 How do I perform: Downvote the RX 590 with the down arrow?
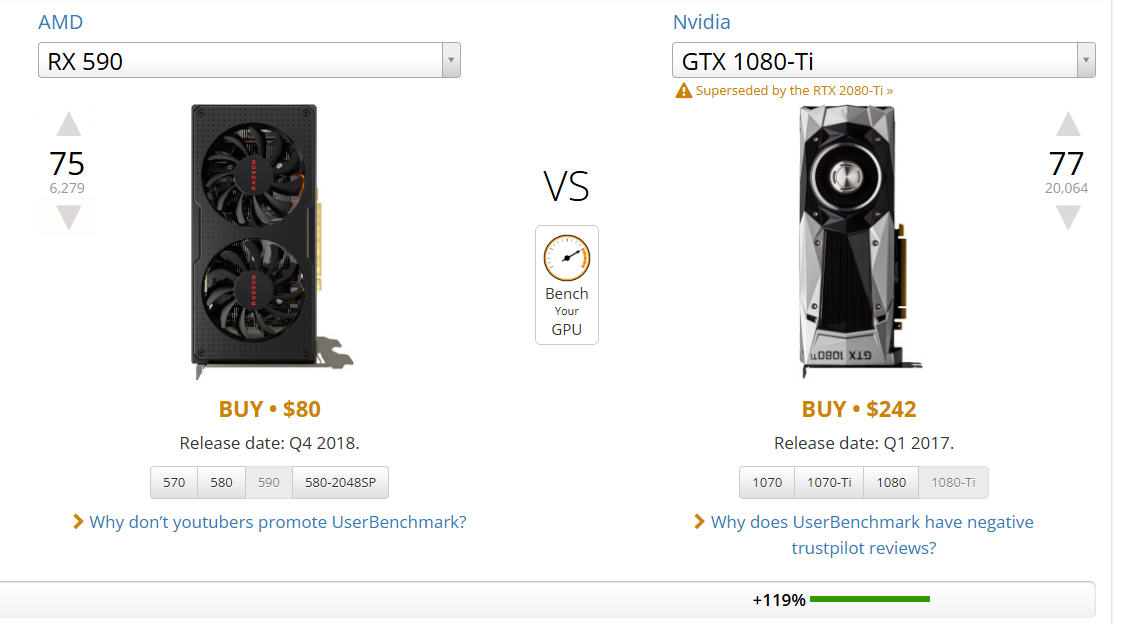click(68, 216)
